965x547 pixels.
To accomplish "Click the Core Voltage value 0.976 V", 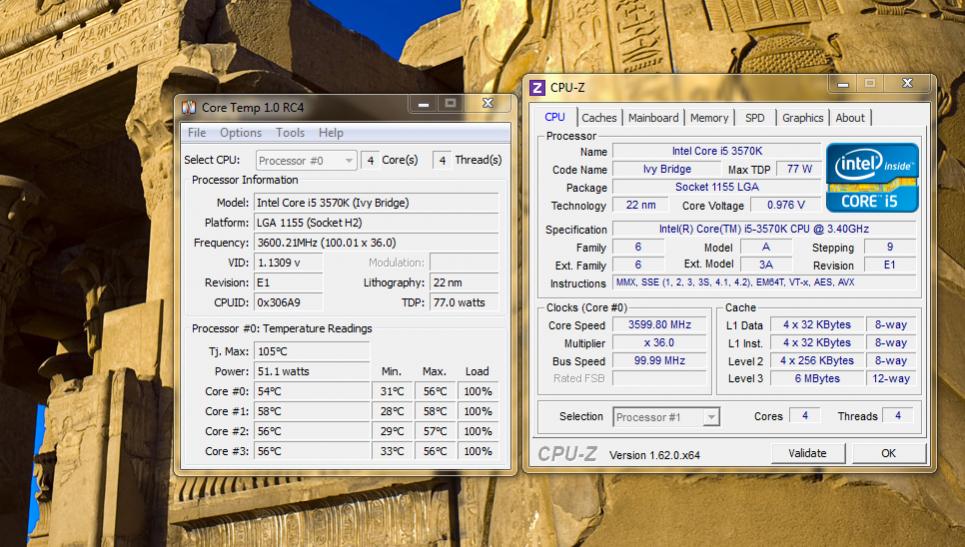I will (786, 205).
